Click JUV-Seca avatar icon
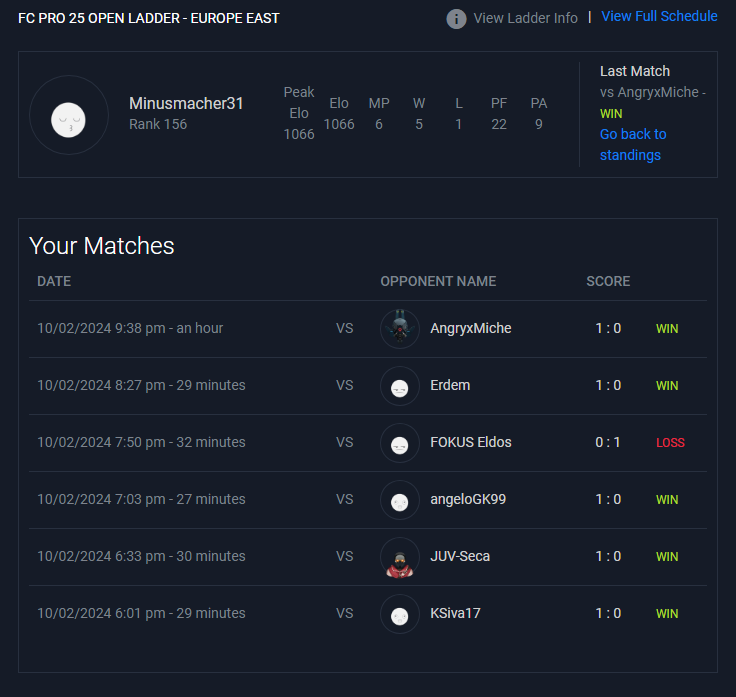This screenshot has width=736, height=697. (399, 557)
